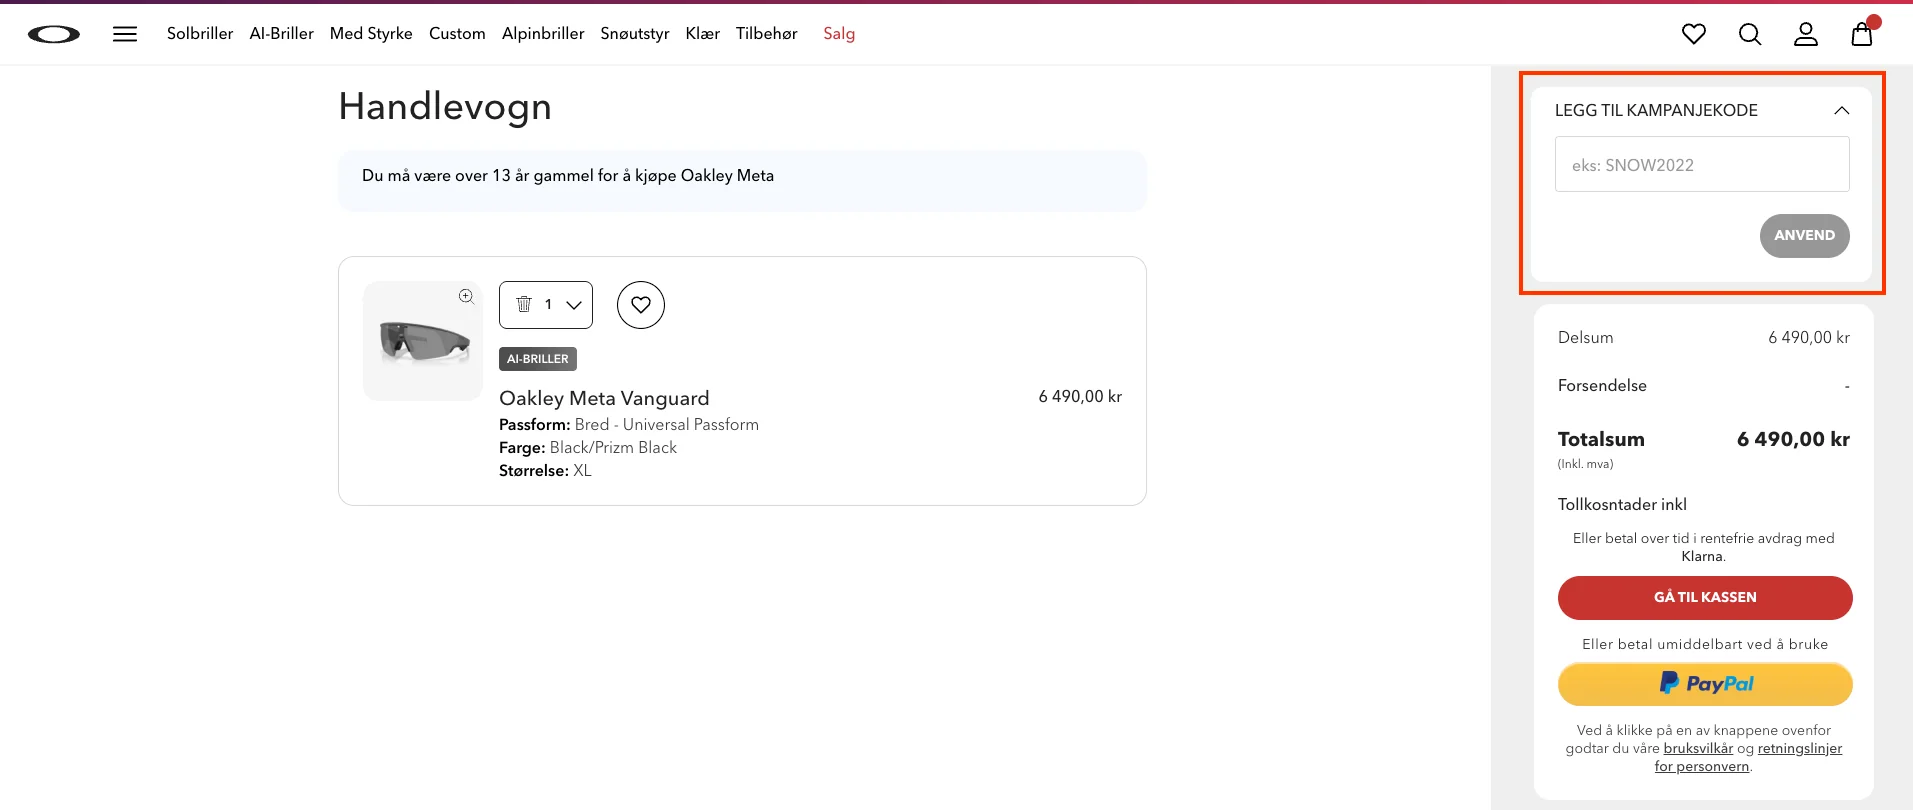Screen dimensions: 1913x810
Task: Open the Solbriller menu
Action: point(200,34)
